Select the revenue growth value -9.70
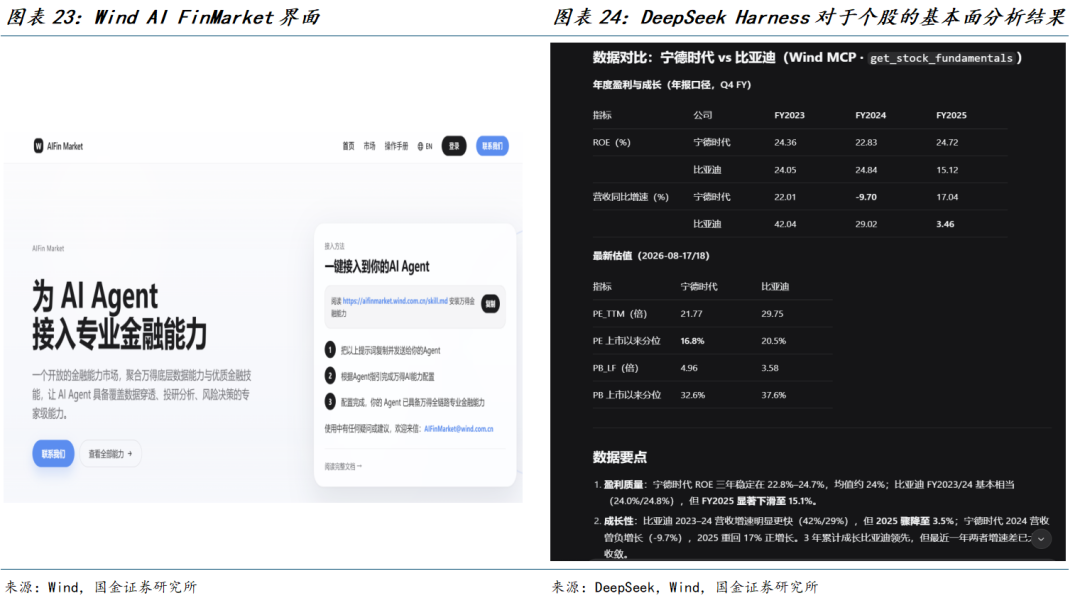Image resolution: width=1080 pixels, height=598 pixels. (866, 197)
